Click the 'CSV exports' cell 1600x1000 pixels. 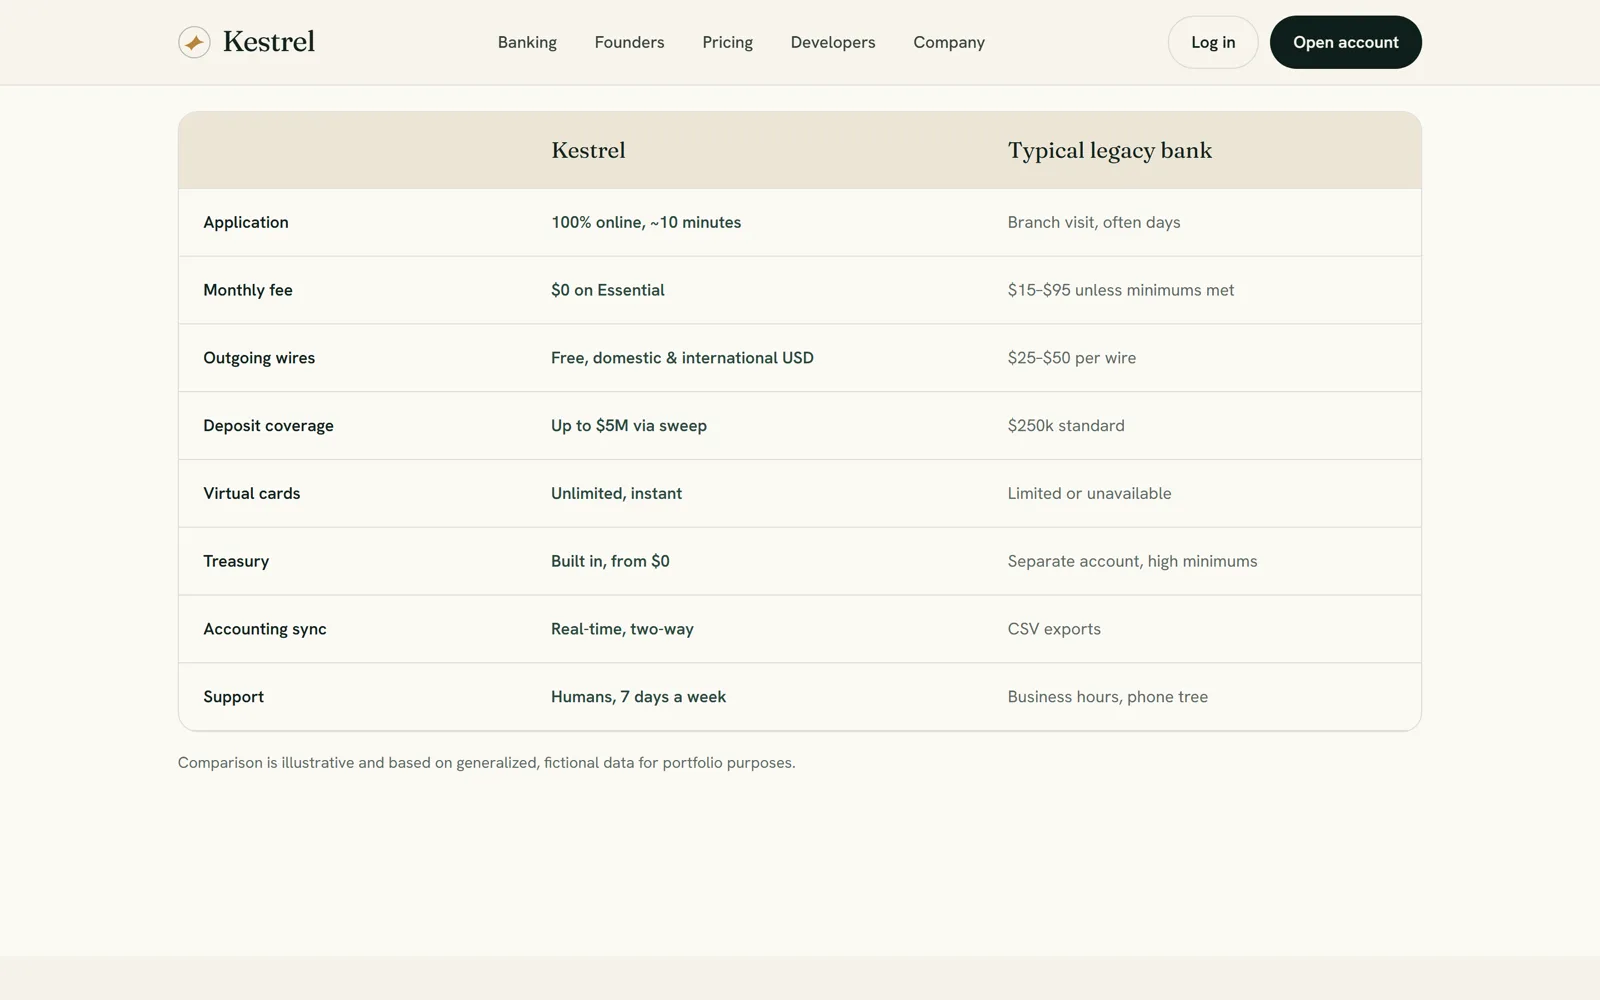(x=1054, y=629)
